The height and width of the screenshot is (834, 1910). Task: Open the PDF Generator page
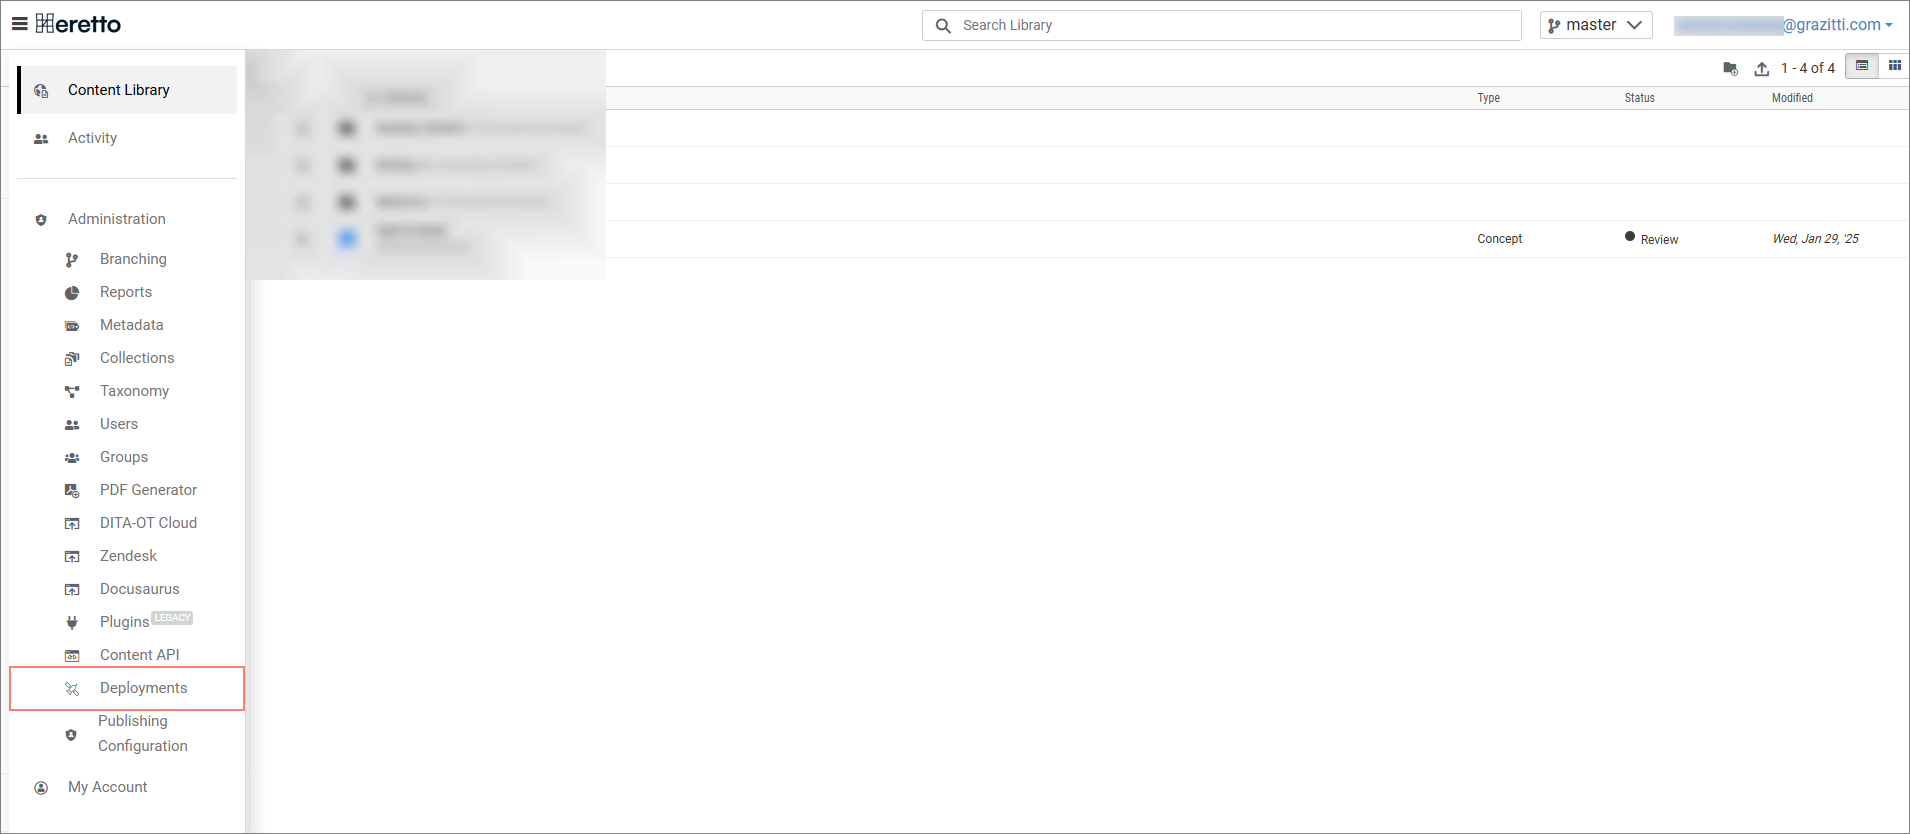[x=148, y=490]
